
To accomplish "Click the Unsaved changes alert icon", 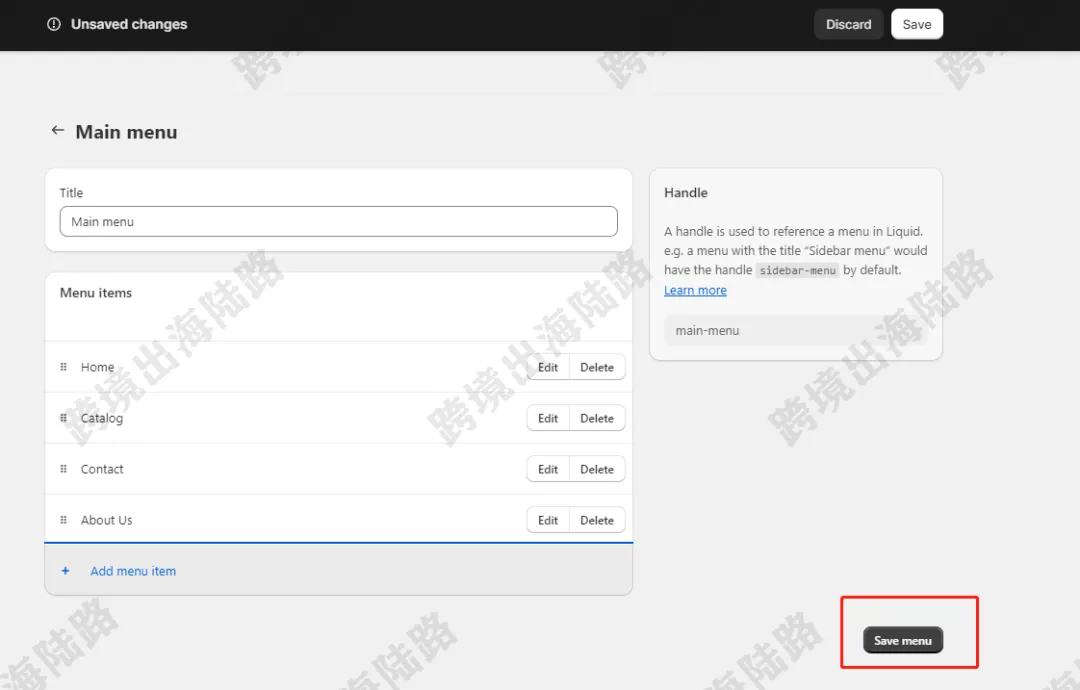I will tap(54, 24).
